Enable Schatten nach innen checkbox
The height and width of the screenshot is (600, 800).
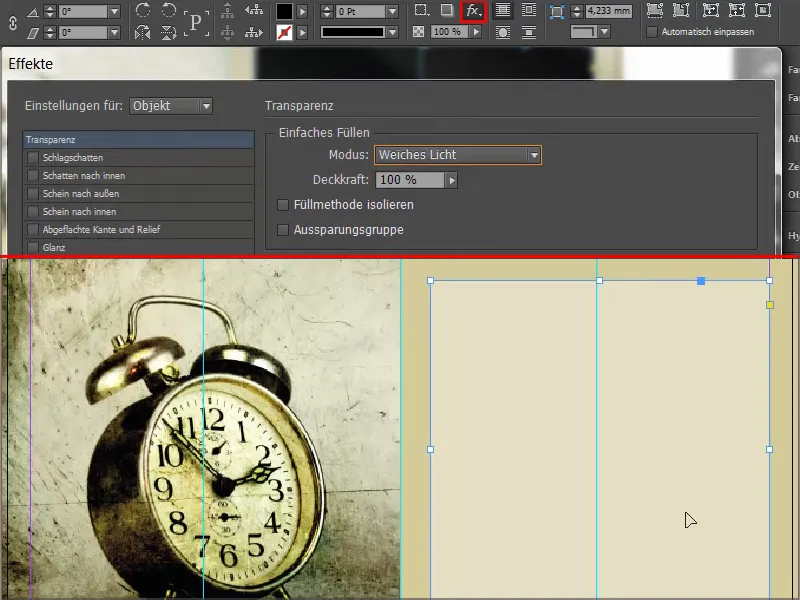[33, 176]
